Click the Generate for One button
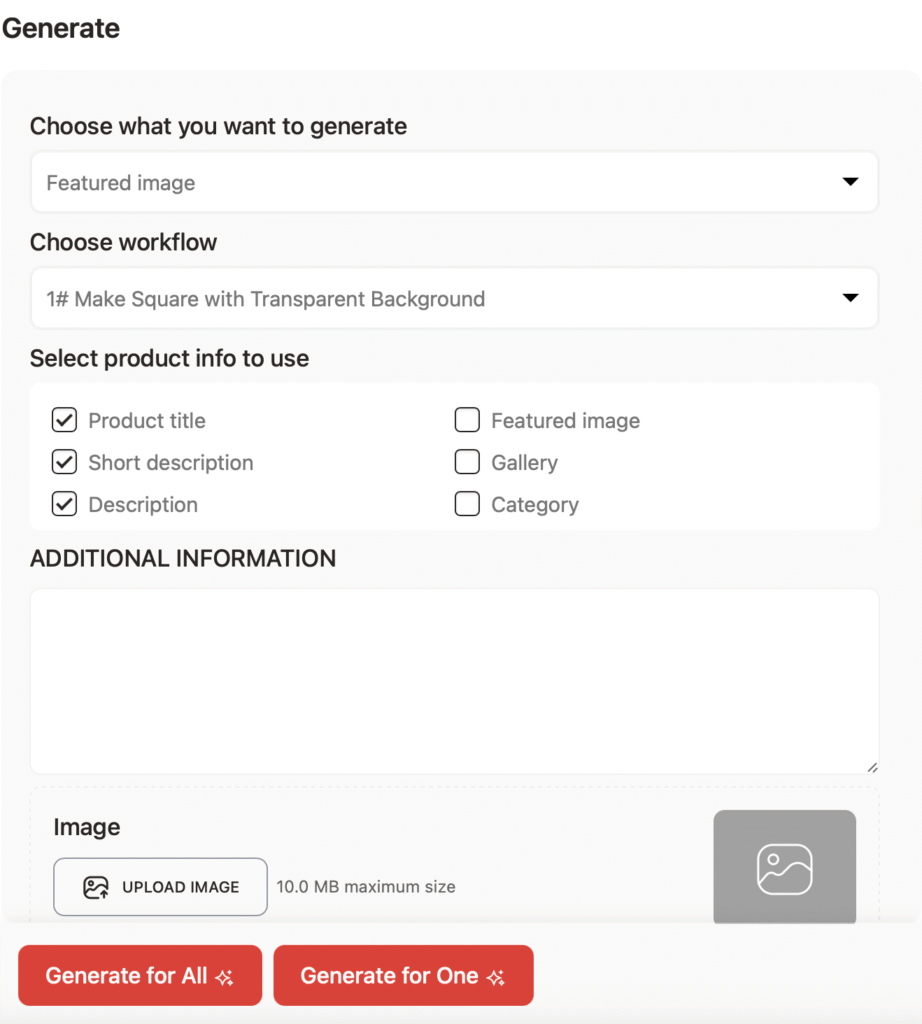The image size is (922, 1024). point(402,975)
